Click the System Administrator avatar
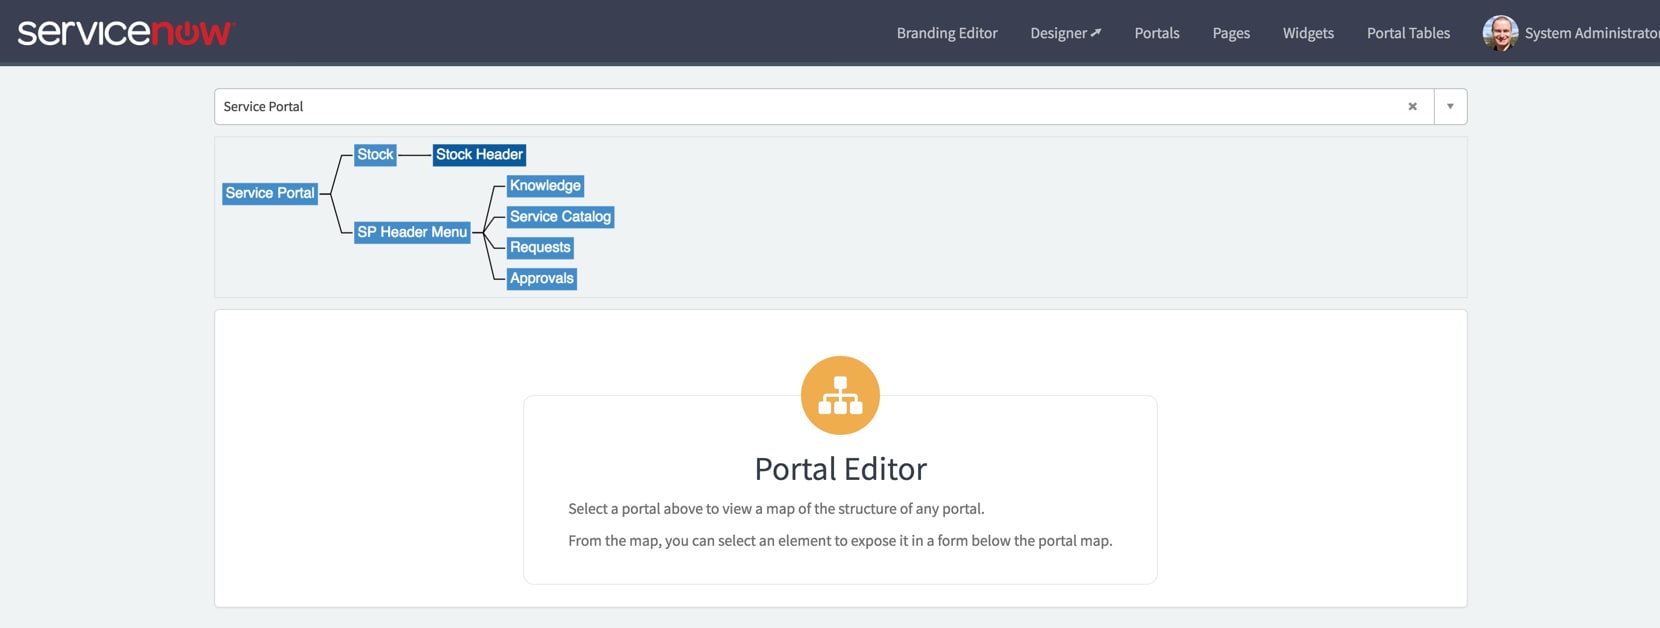Screen dimensions: 1660x628 click(1500, 33)
